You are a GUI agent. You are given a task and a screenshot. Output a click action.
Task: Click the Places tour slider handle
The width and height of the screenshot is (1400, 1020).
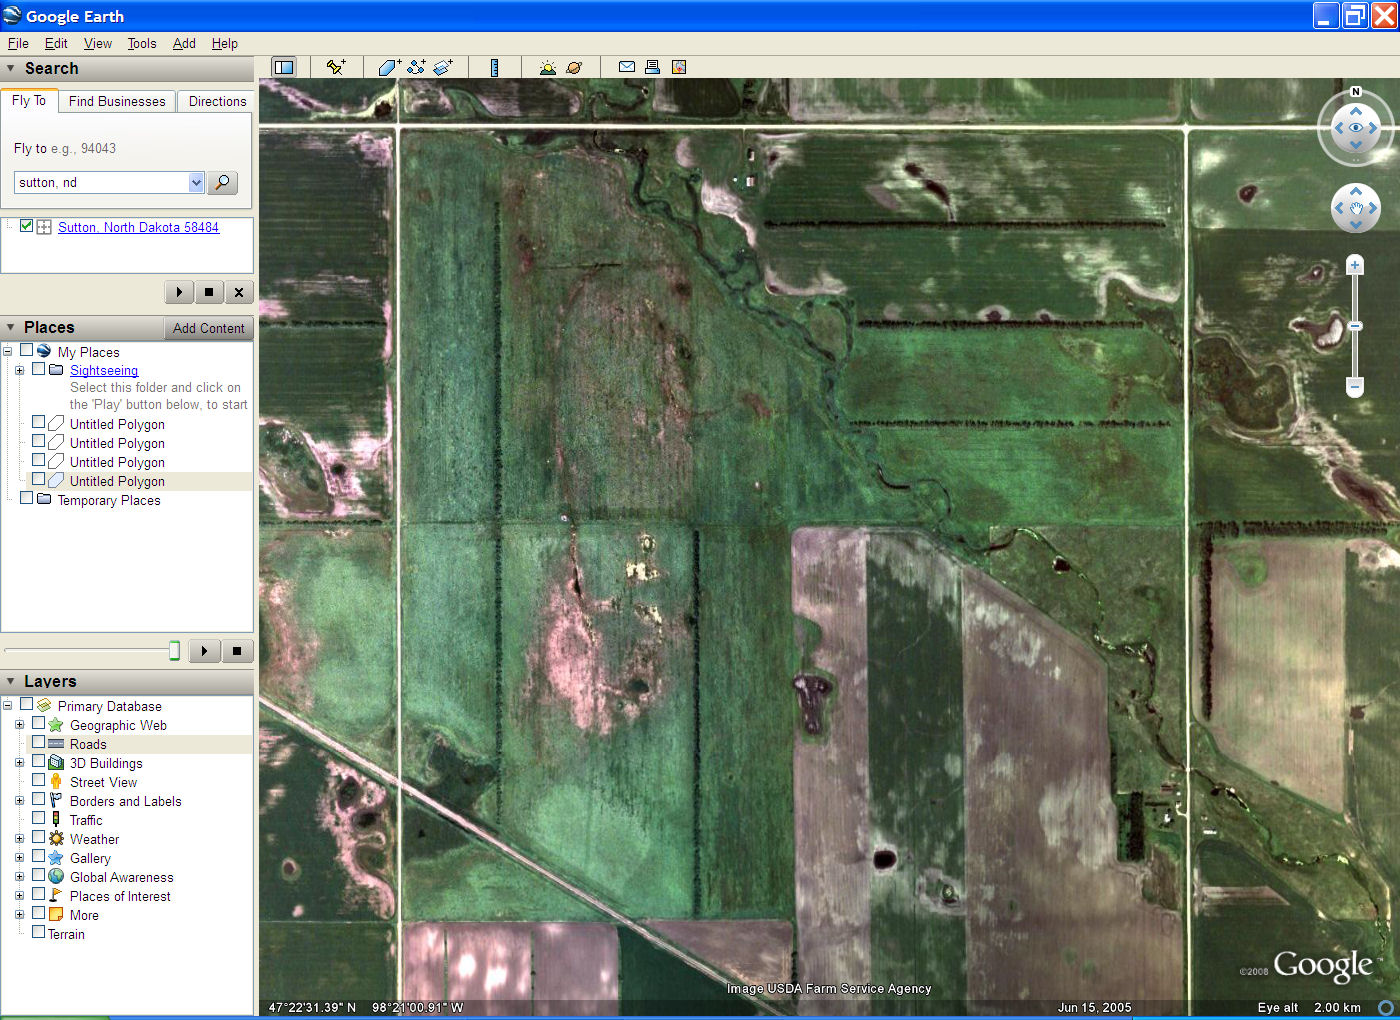174,651
